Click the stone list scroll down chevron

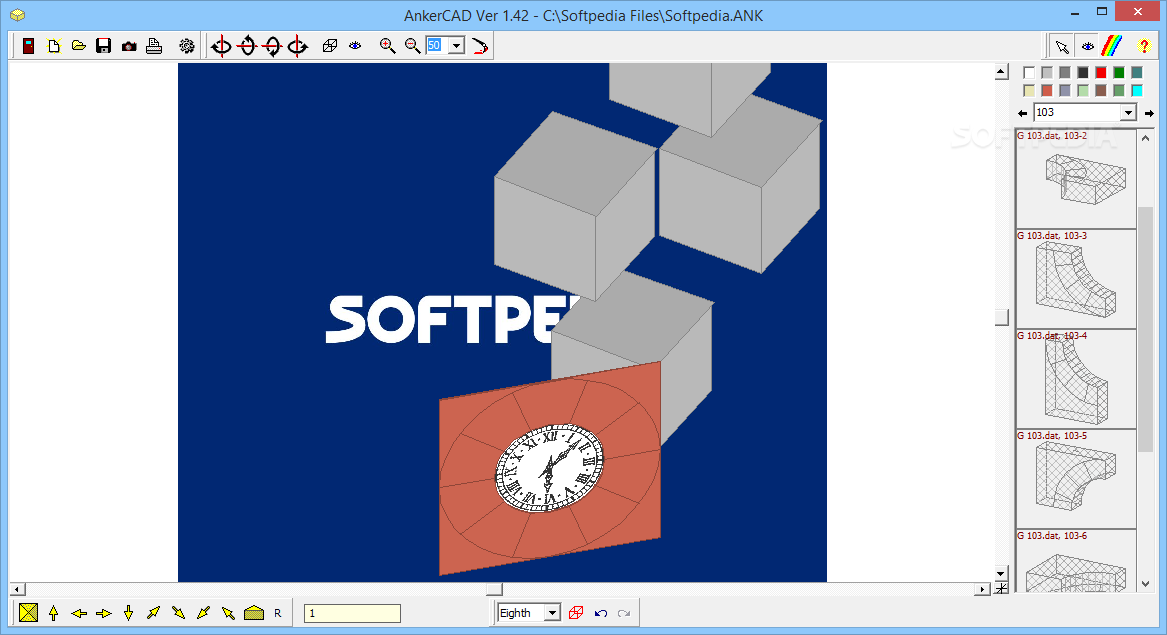pyautogui.click(x=1145, y=584)
